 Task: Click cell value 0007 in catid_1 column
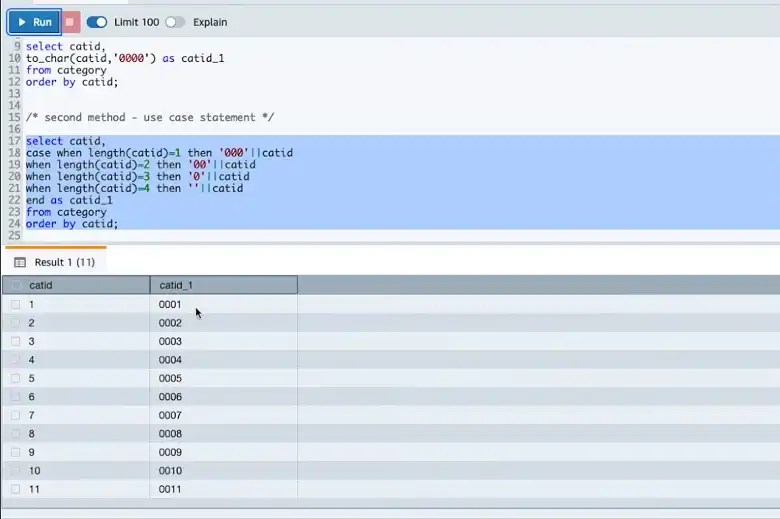coord(170,415)
